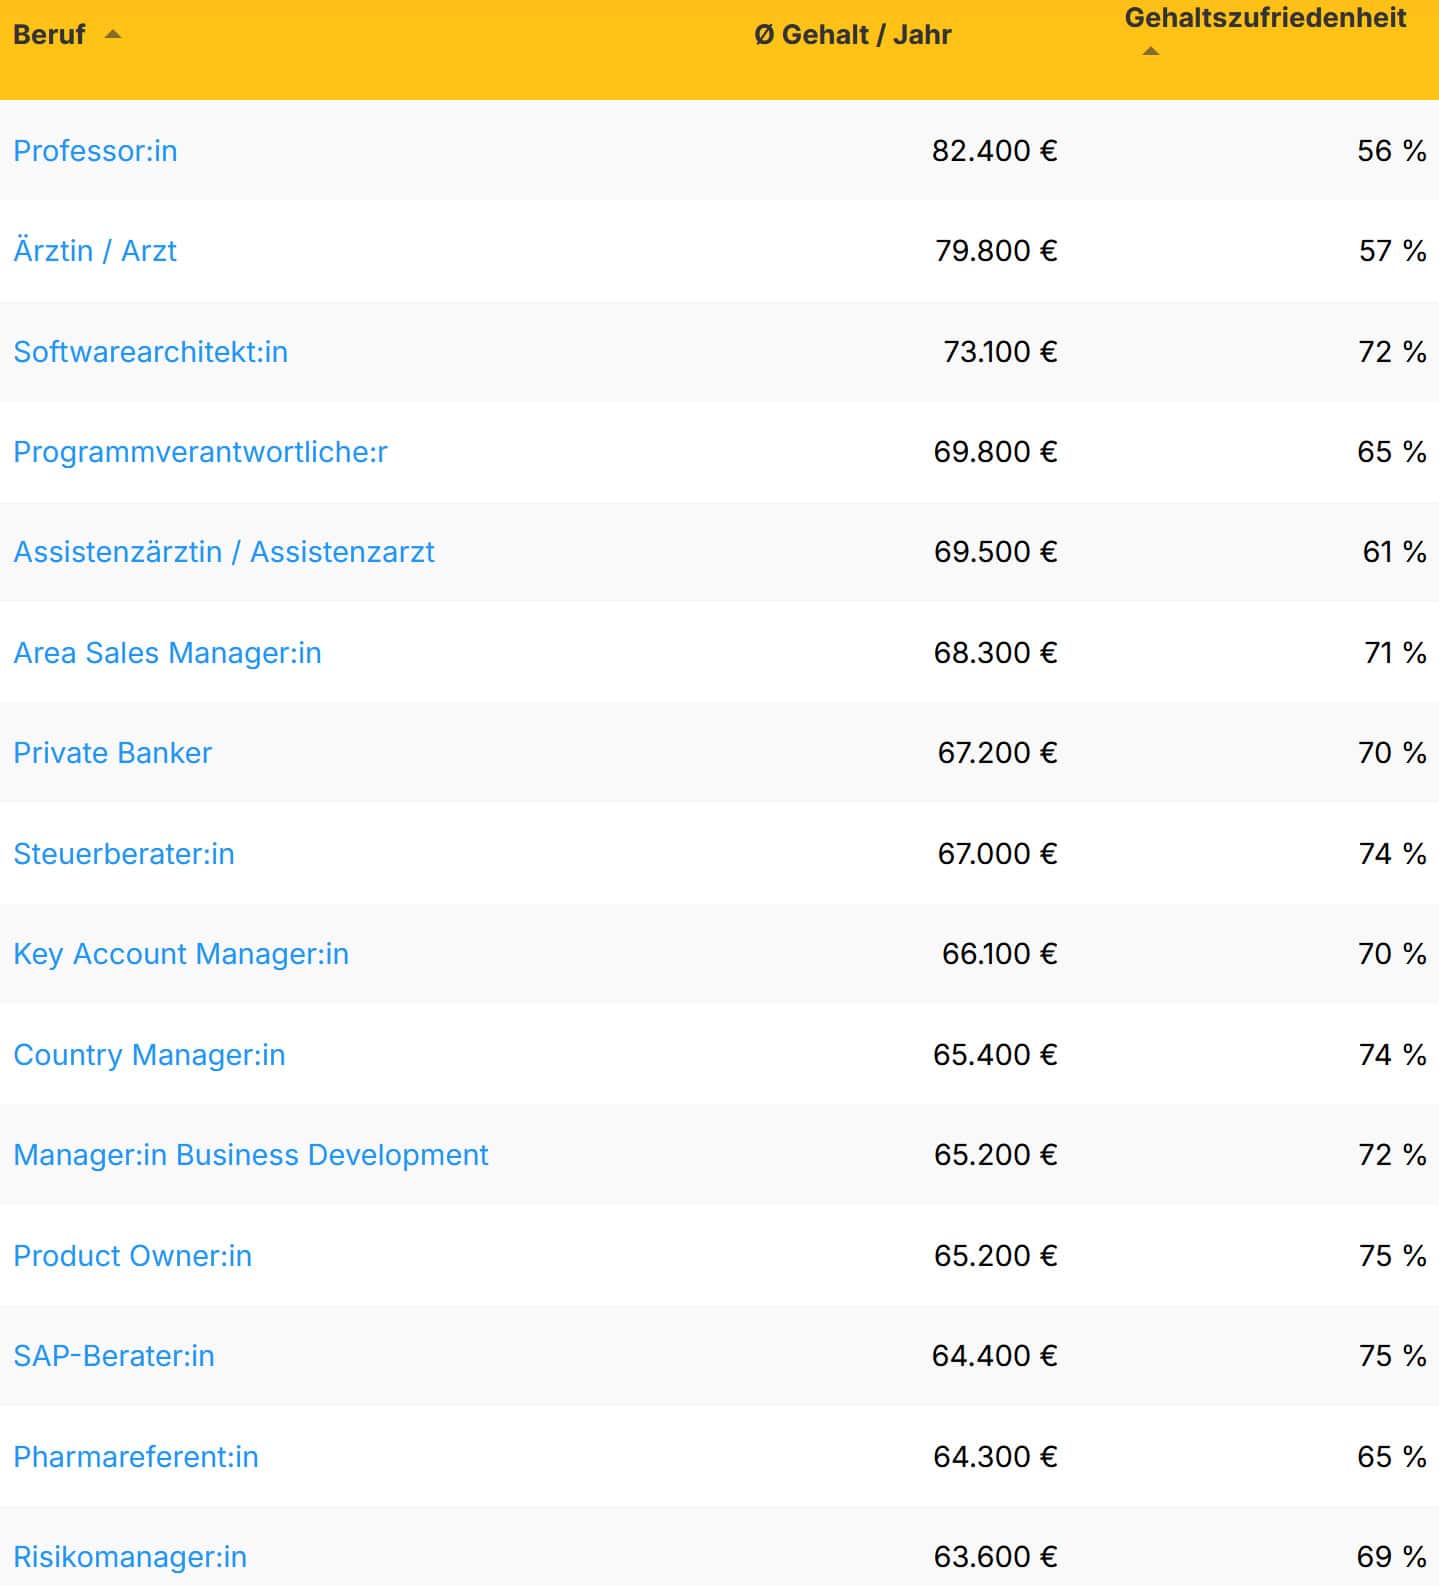Screen dimensions: 1439x1586
Task: Open the Area Sales Manager:in link
Action: [167, 653]
